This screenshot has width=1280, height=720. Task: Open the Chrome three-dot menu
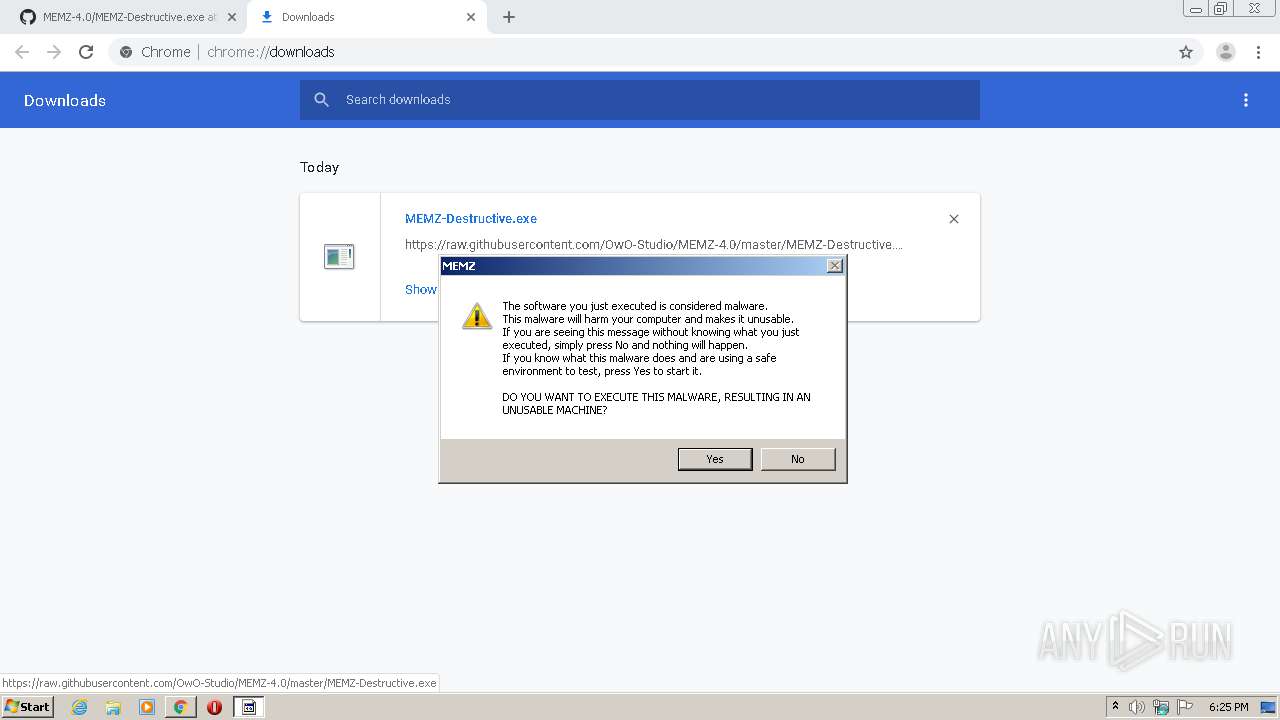tap(1259, 52)
